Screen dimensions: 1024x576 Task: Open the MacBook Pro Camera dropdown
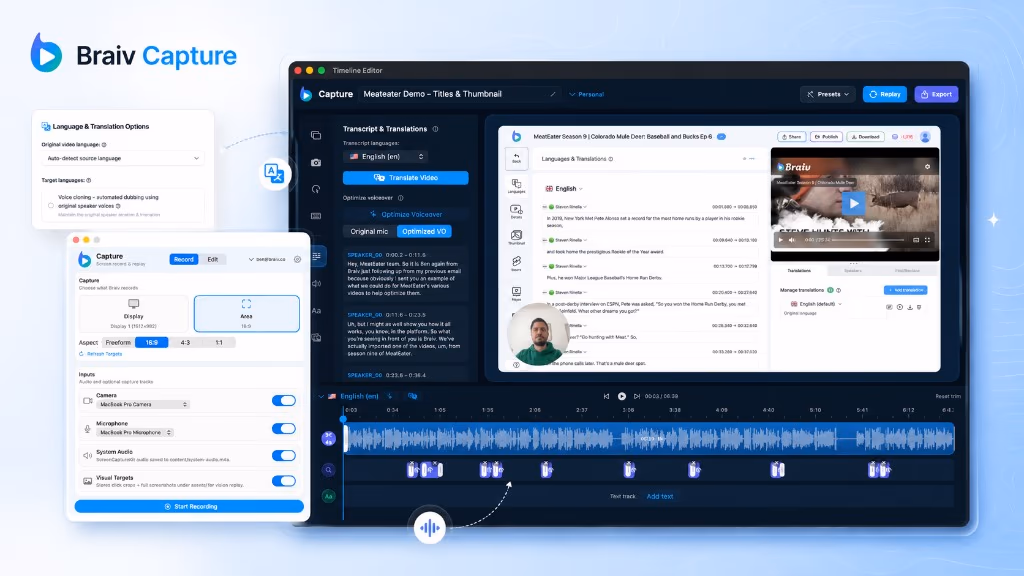tap(143, 404)
